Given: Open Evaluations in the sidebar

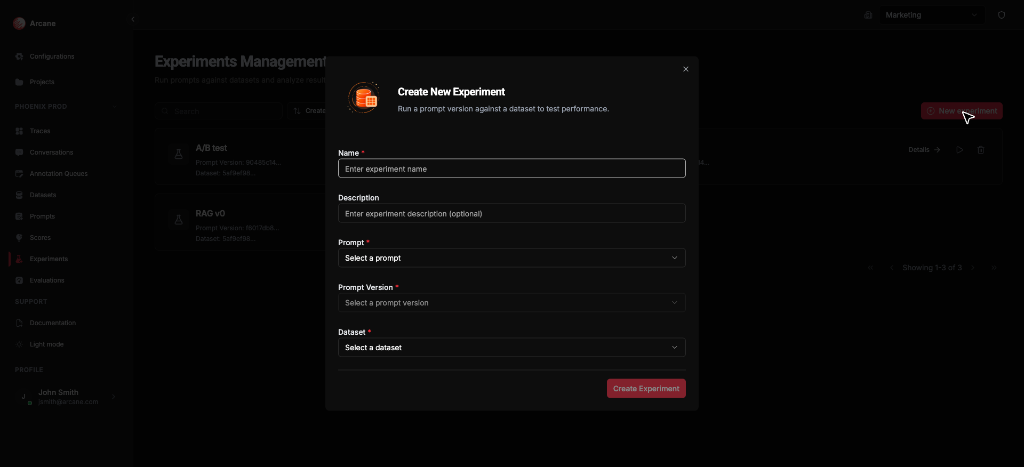Looking at the screenshot, I should (46, 280).
